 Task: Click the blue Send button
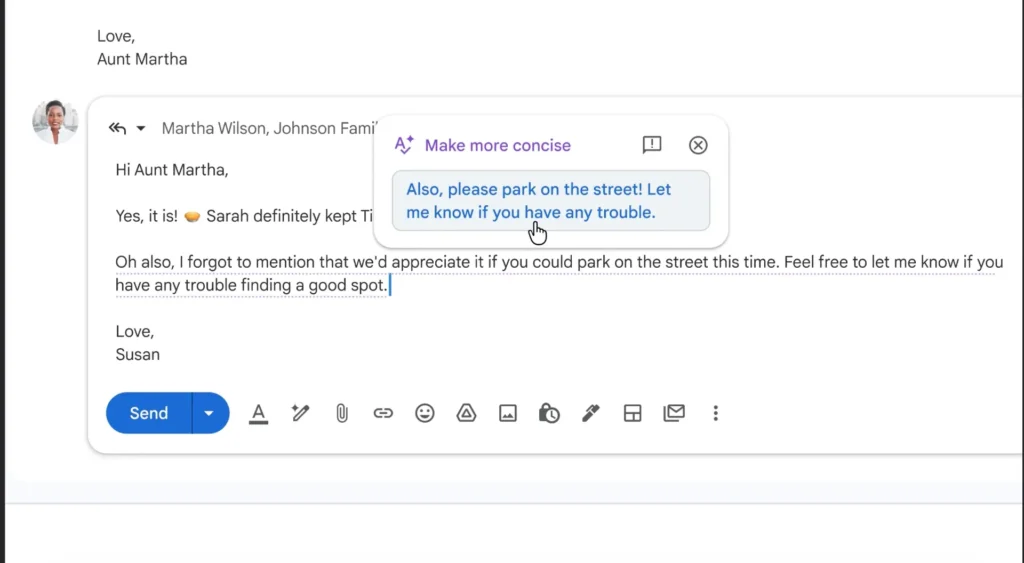(x=149, y=413)
